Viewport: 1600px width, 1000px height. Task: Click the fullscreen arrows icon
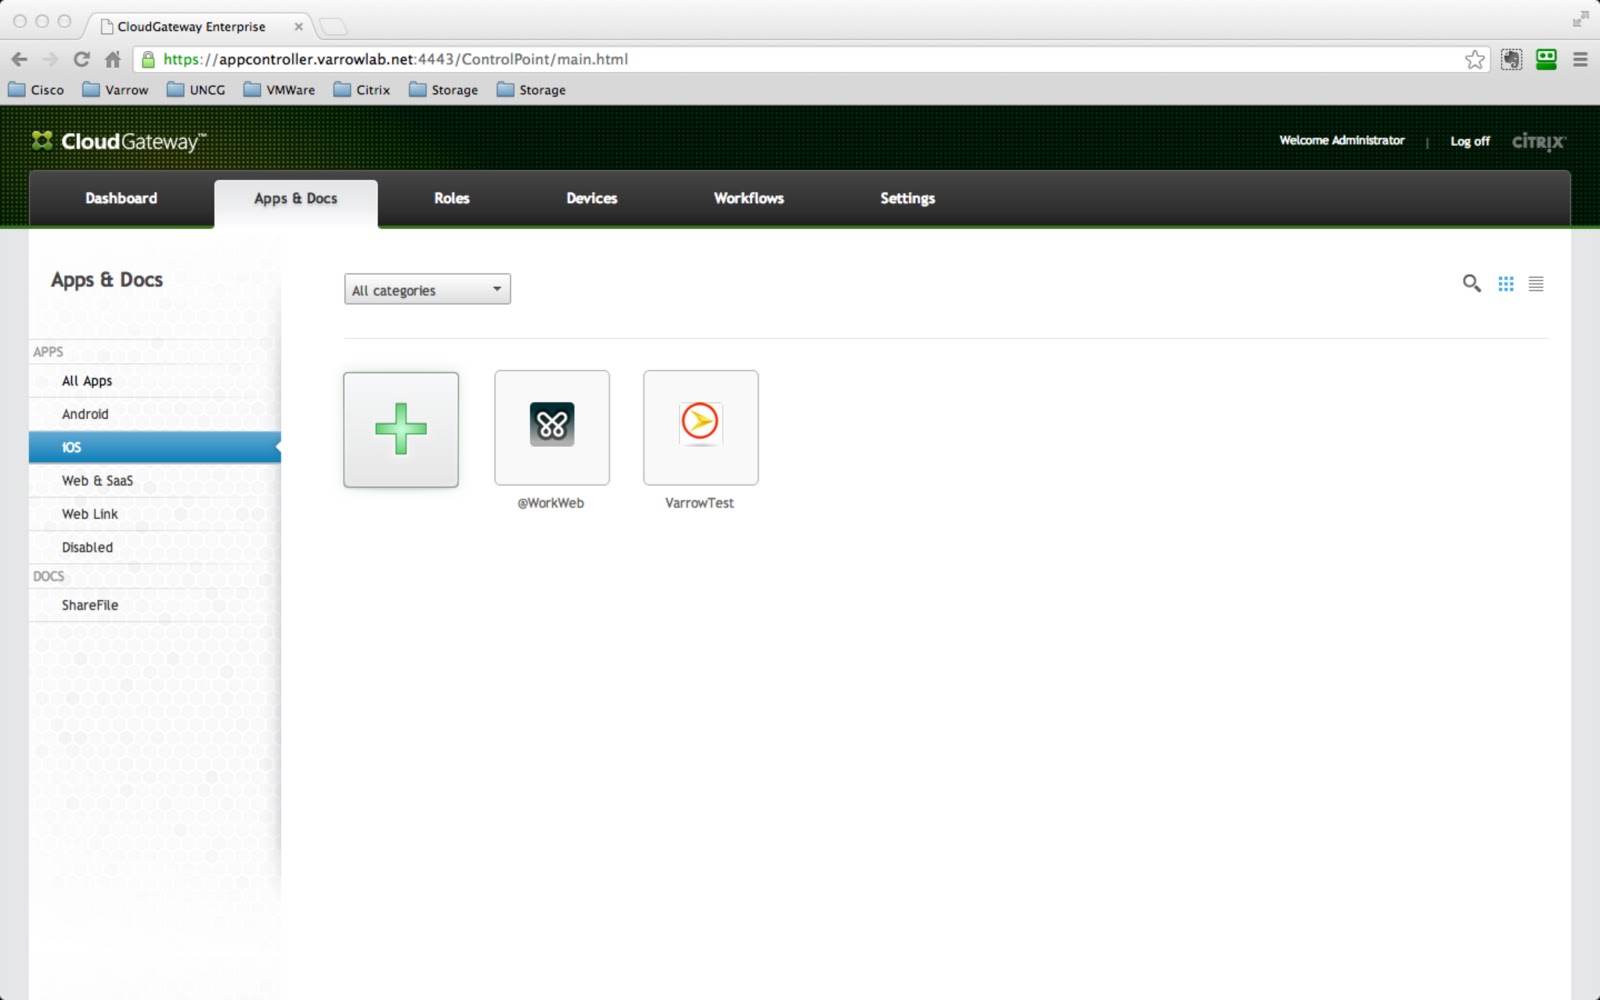pyautogui.click(x=1580, y=19)
